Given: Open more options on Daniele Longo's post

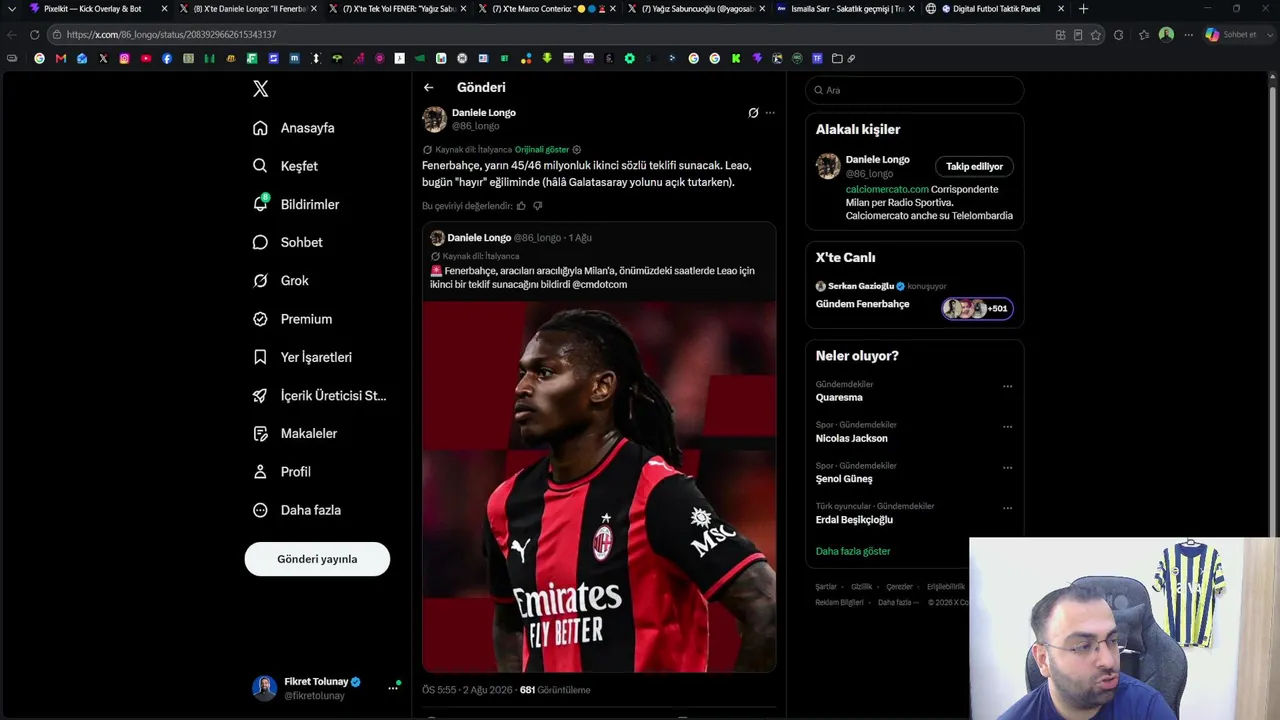Looking at the screenshot, I should pos(770,113).
